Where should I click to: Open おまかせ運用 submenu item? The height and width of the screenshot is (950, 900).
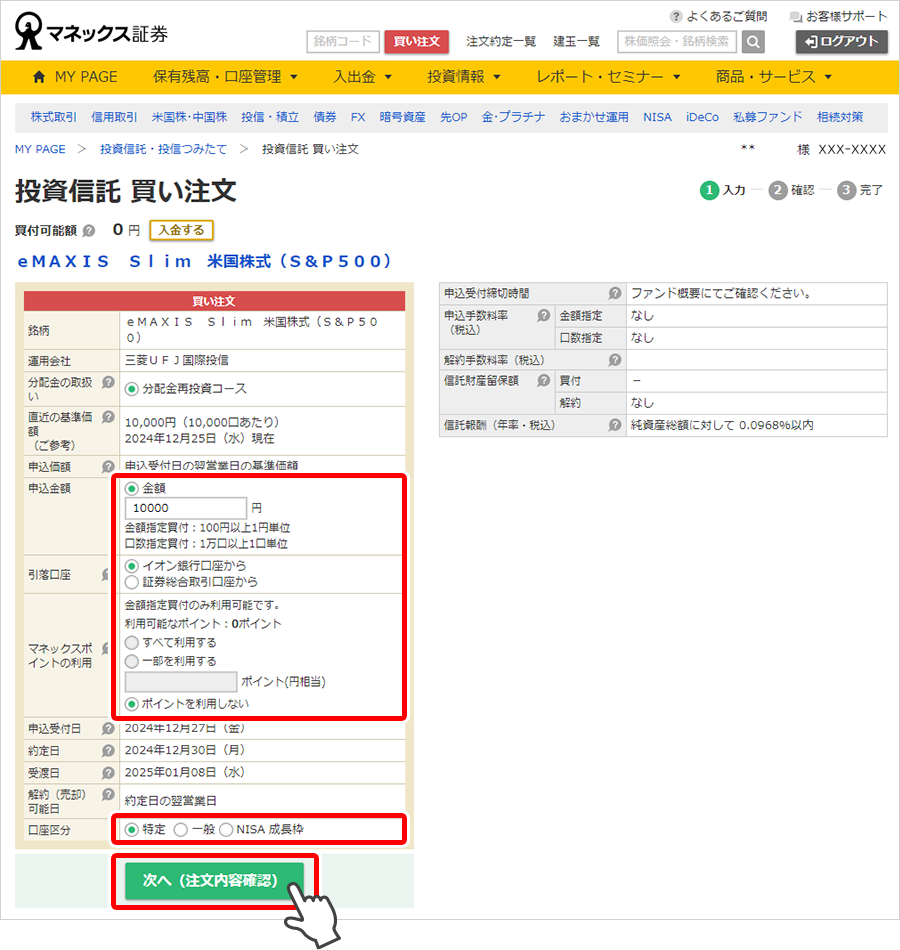tap(594, 118)
